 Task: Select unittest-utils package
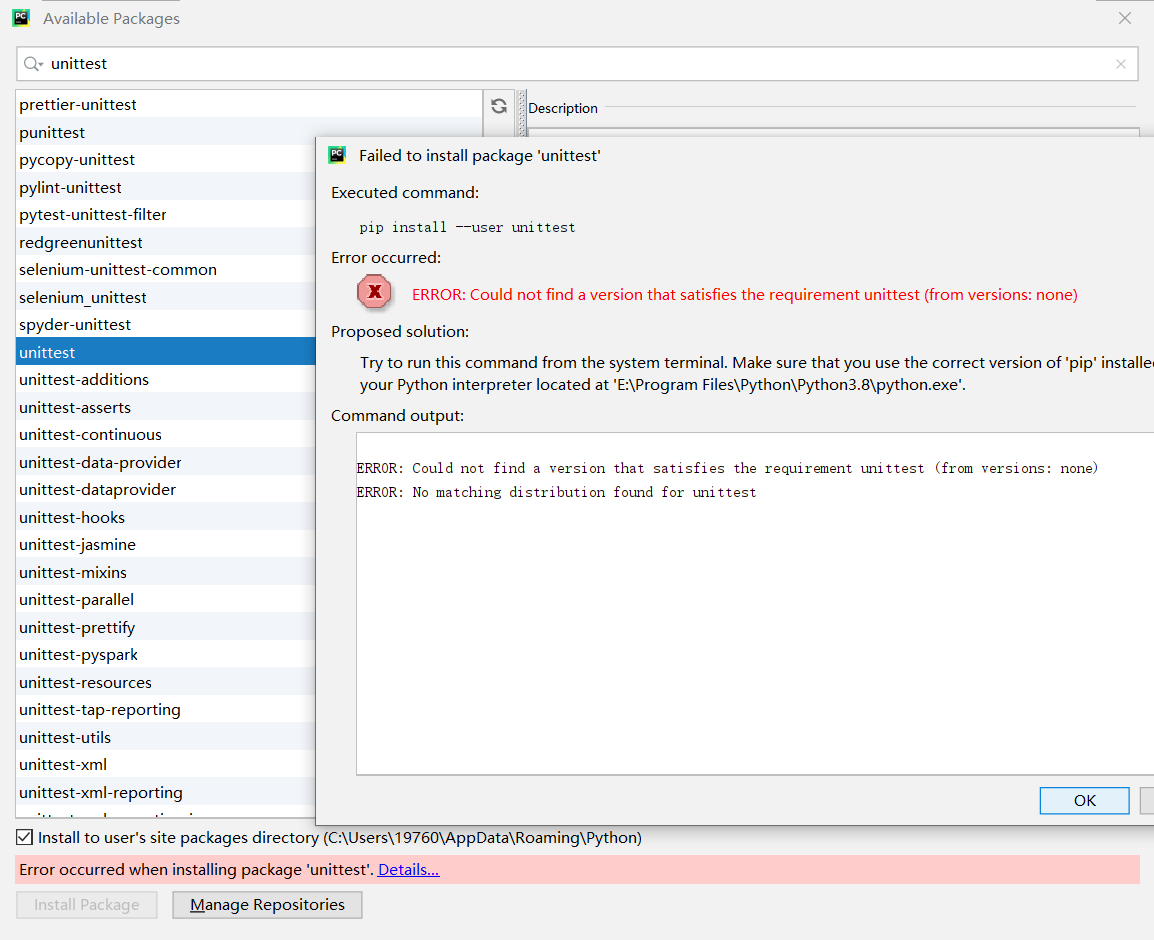pyautogui.click(x=166, y=737)
